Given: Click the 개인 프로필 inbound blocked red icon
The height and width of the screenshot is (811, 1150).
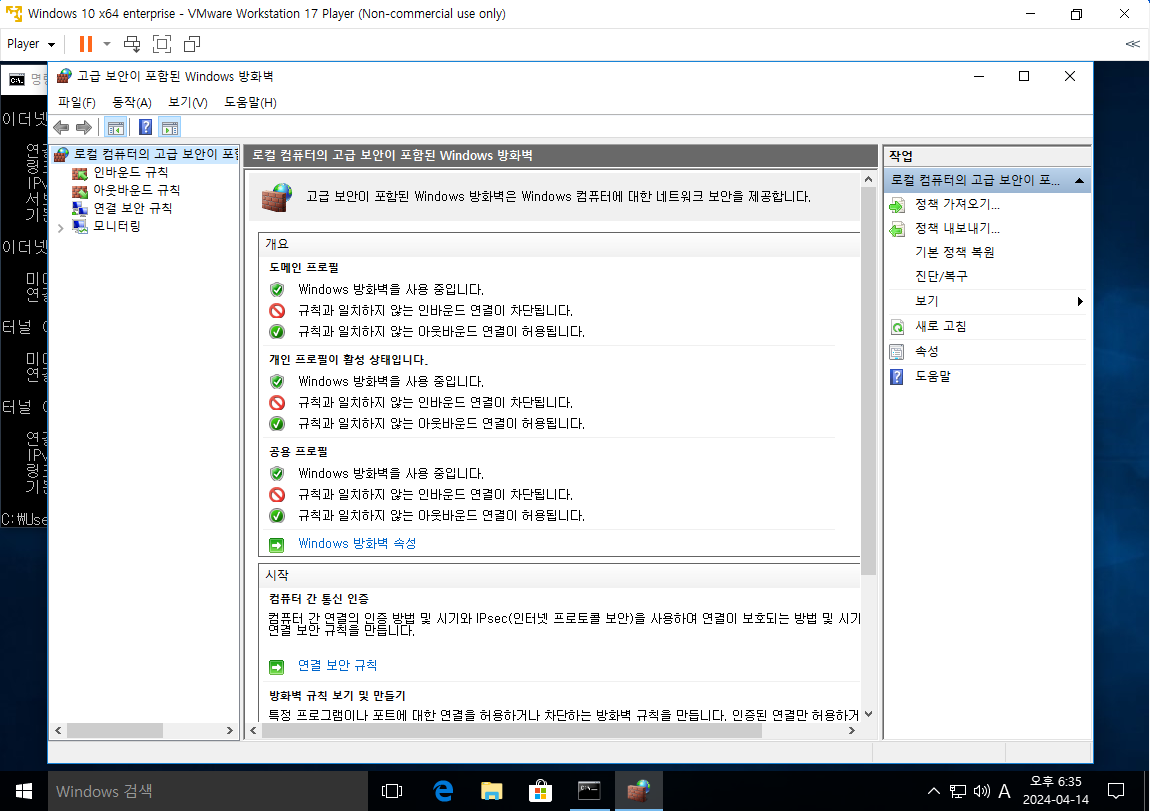Looking at the screenshot, I should (276, 403).
